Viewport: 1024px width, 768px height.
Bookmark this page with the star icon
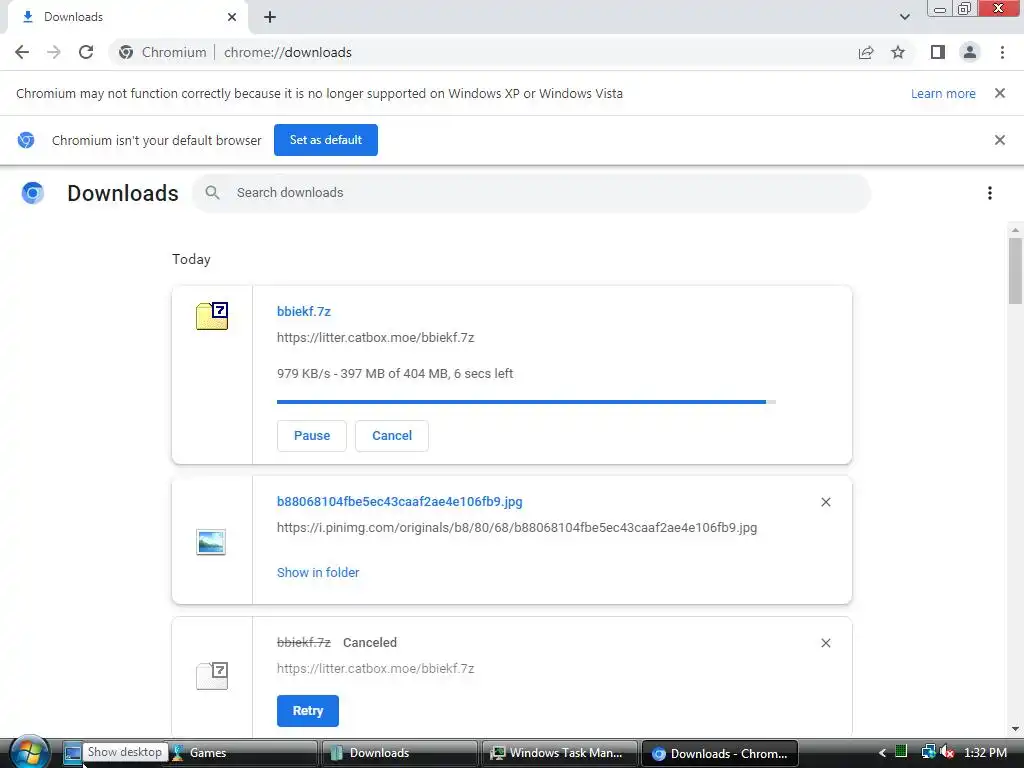pyautogui.click(x=898, y=52)
